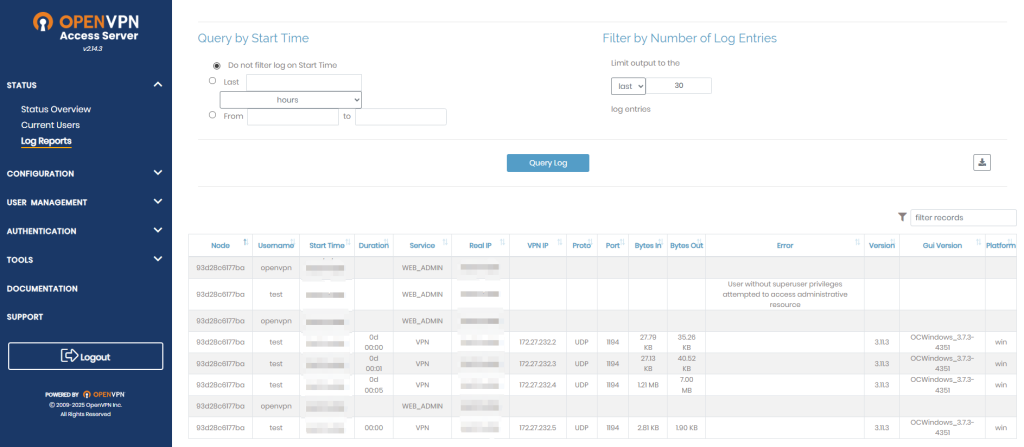
Task: Sort table by Node column arrows
Action: [x=245, y=244]
